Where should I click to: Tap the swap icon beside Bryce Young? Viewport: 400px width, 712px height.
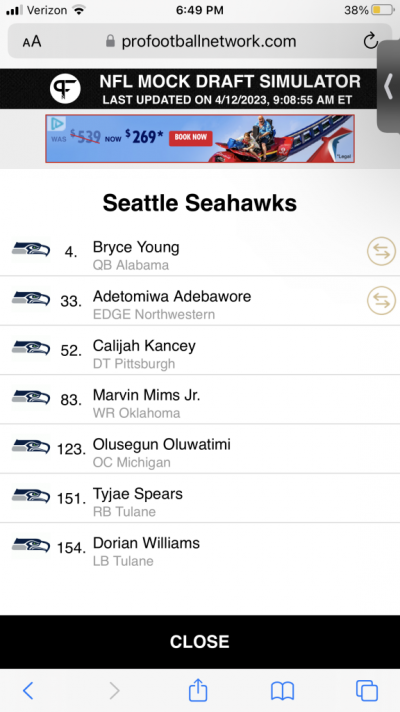coord(381,251)
